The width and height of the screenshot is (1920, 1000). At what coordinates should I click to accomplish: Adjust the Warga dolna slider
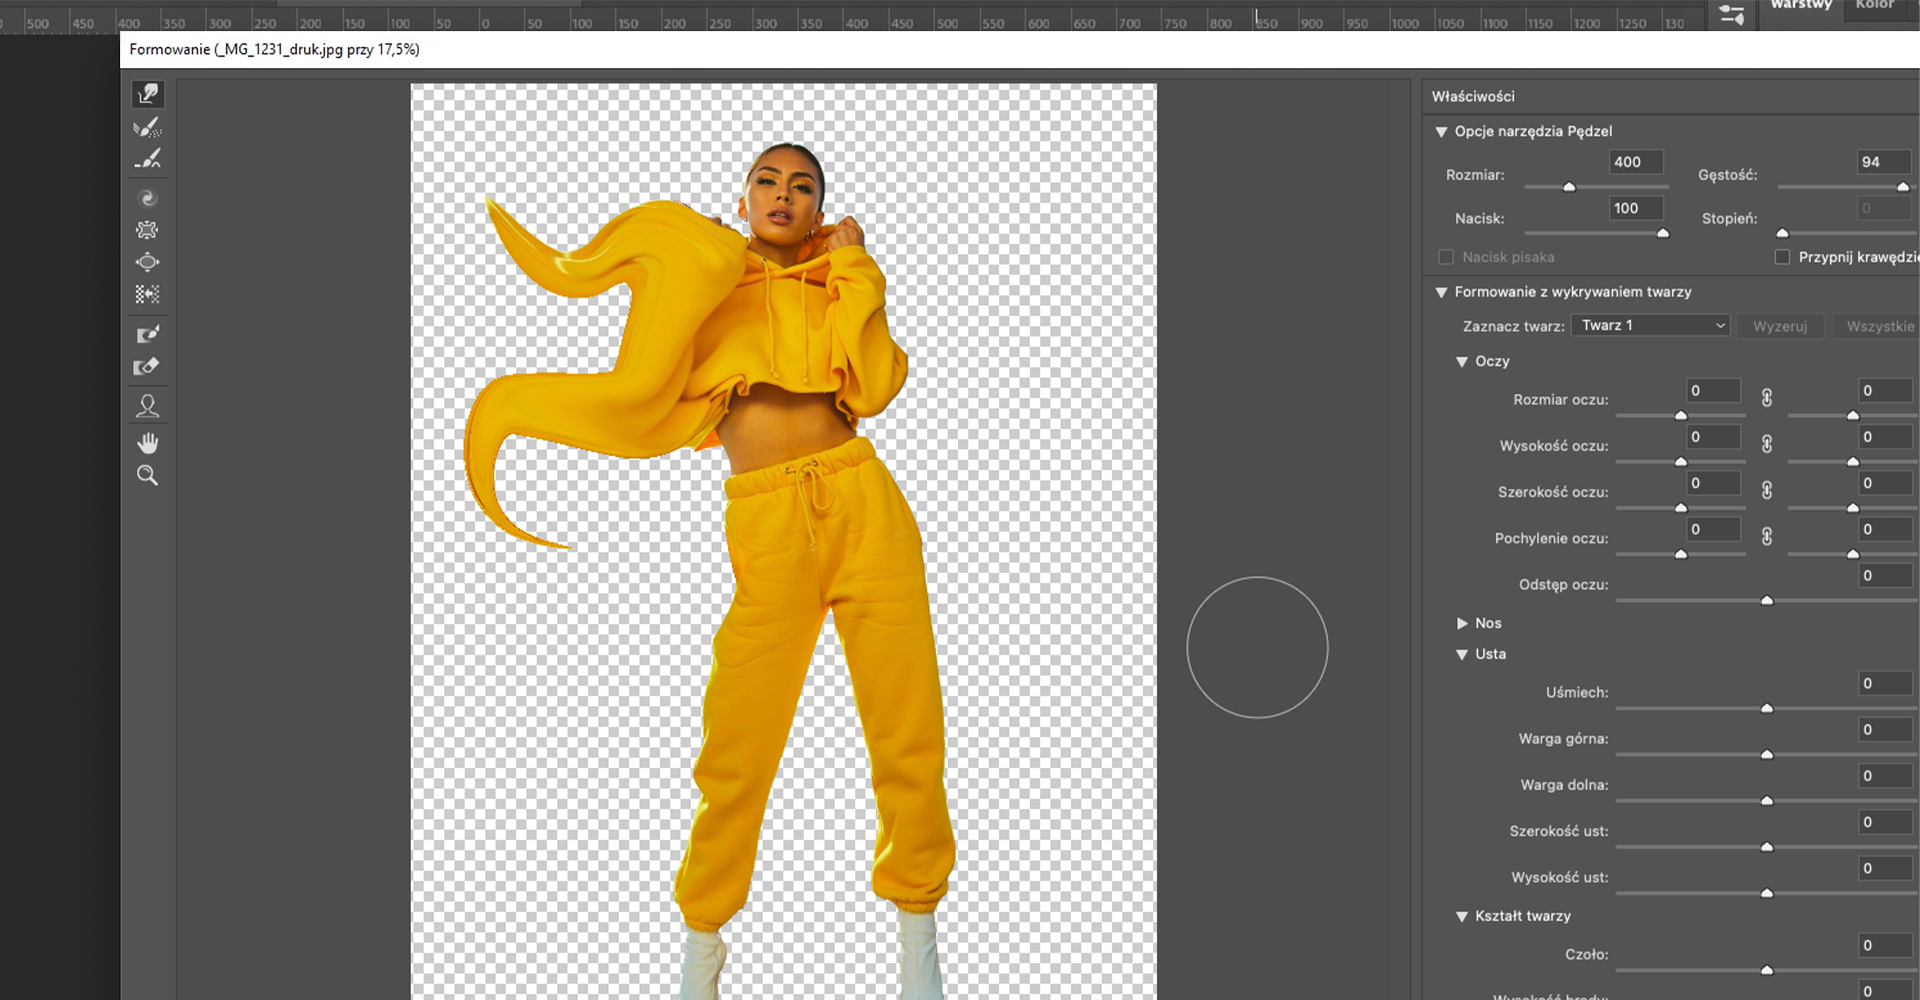[1767, 800]
